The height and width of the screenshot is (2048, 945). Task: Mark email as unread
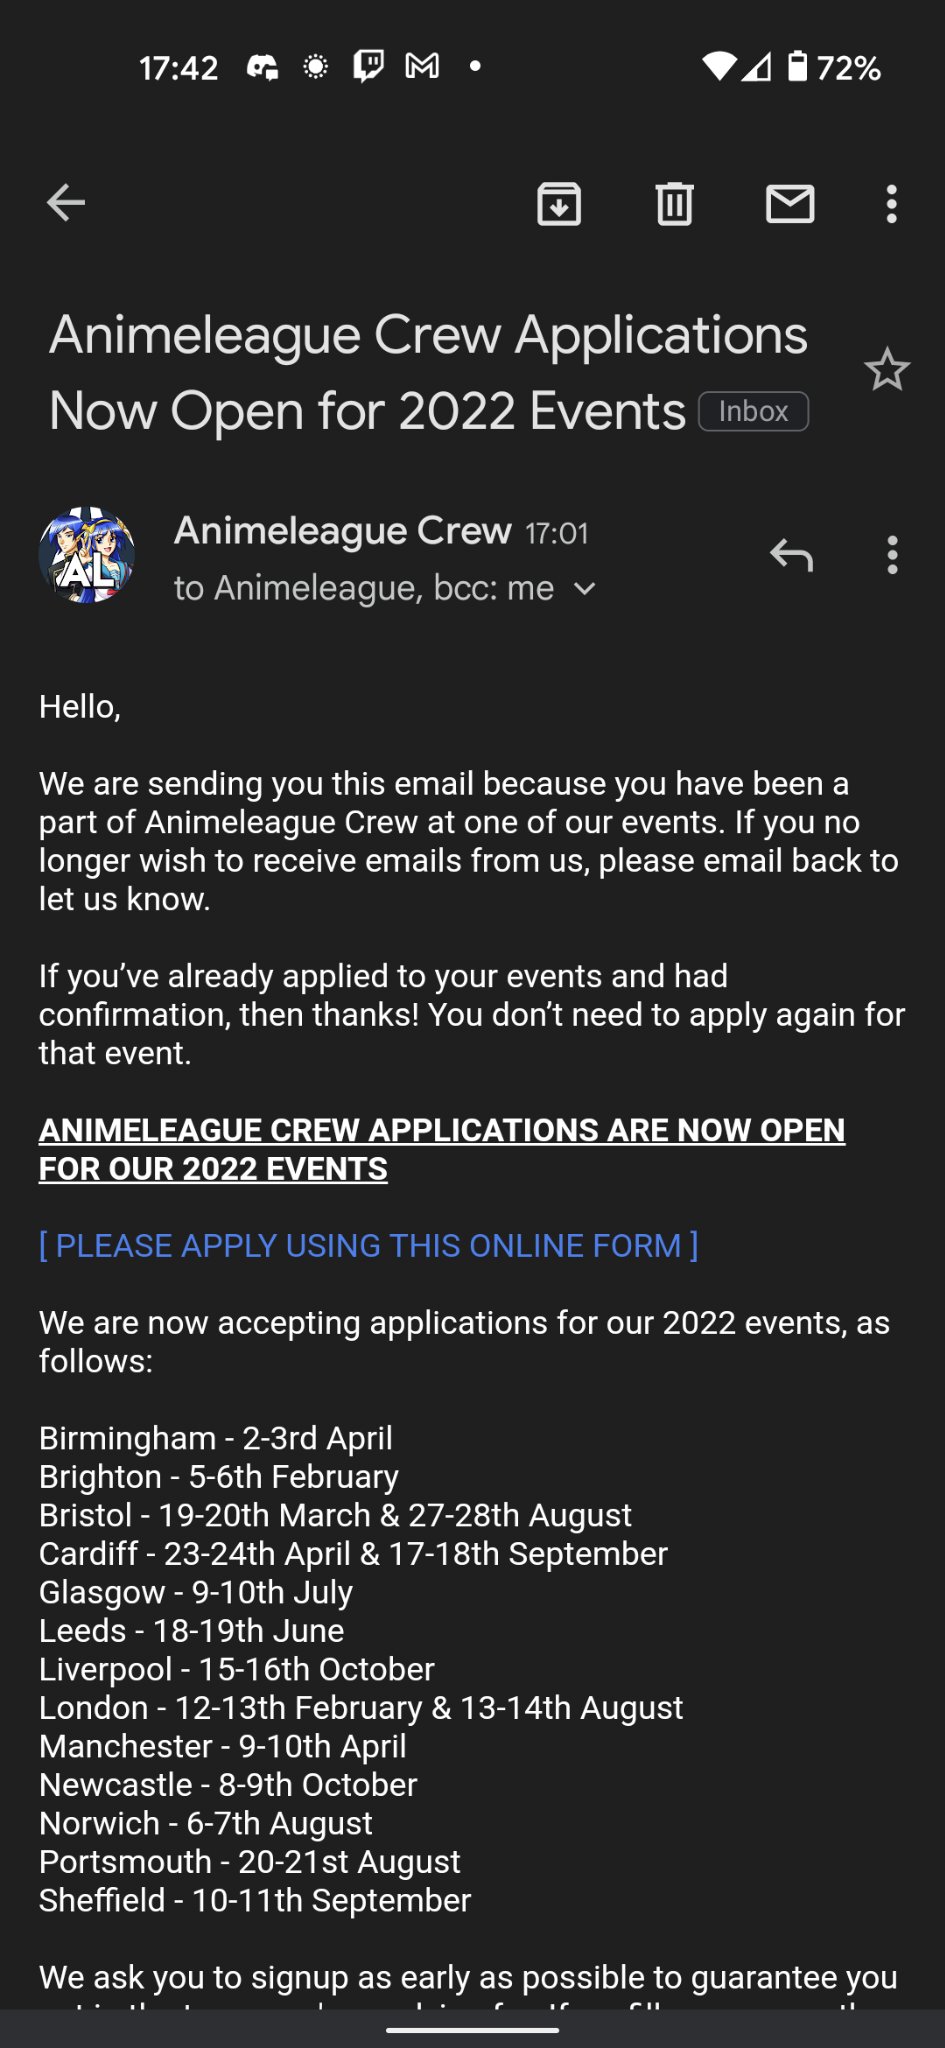pos(790,204)
